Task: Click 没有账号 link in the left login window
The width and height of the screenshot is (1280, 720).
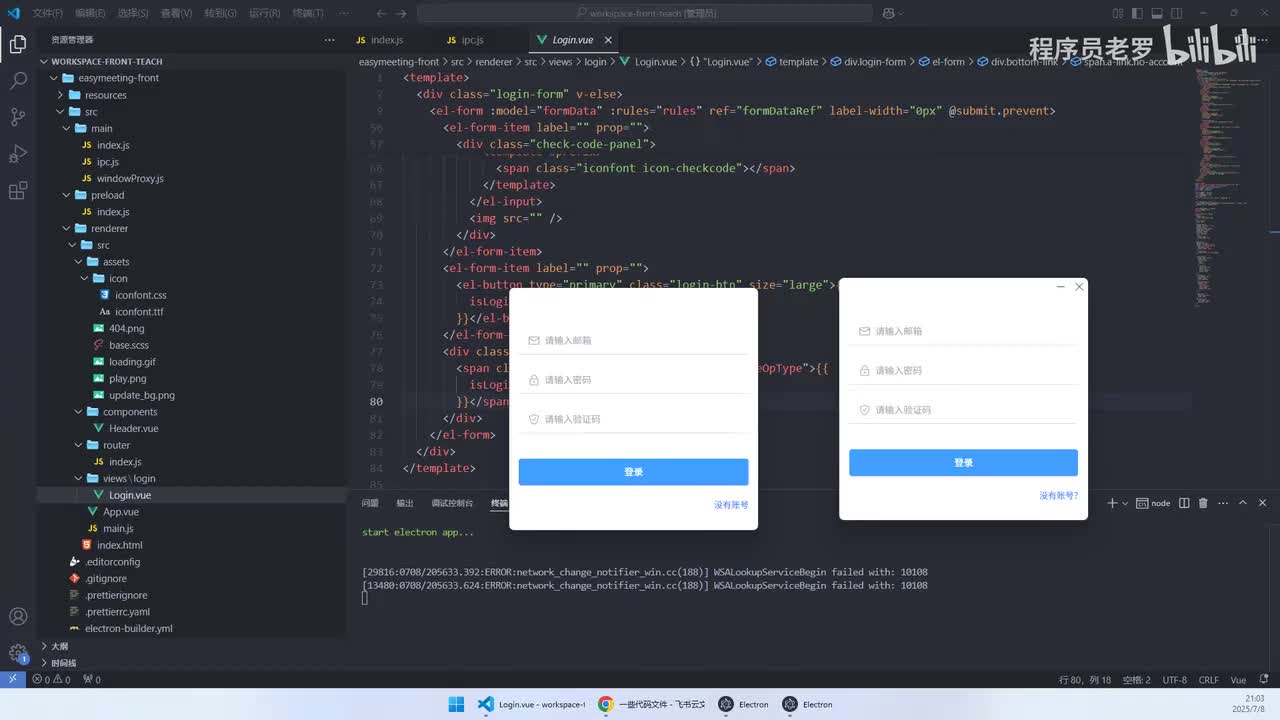Action: [731, 505]
